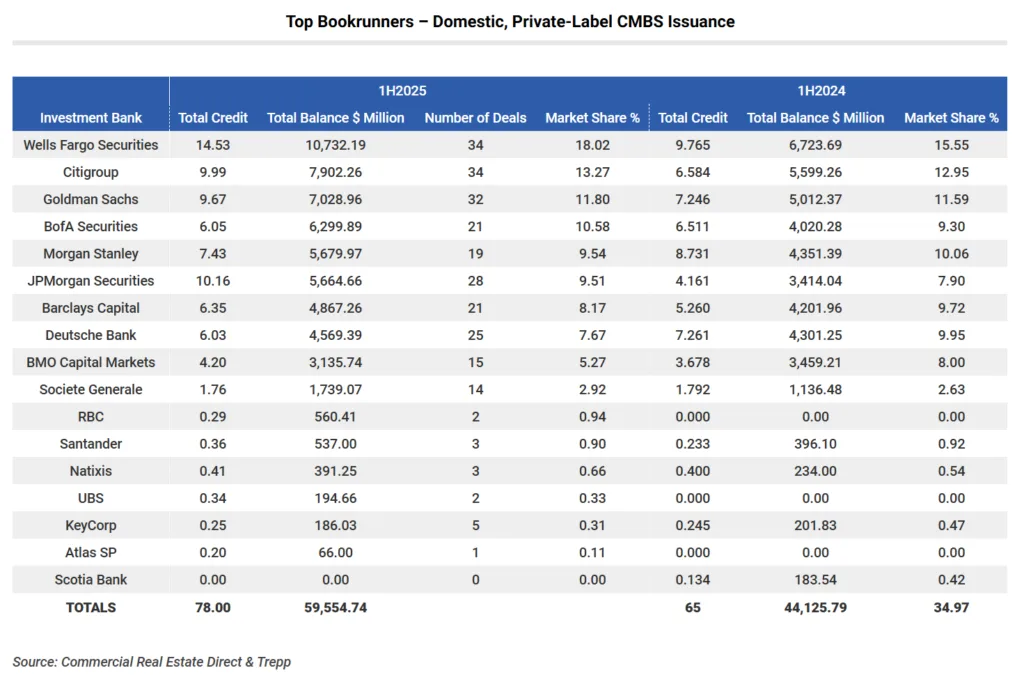
Task: Click the 18.02 market share figure
Action: (593, 145)
